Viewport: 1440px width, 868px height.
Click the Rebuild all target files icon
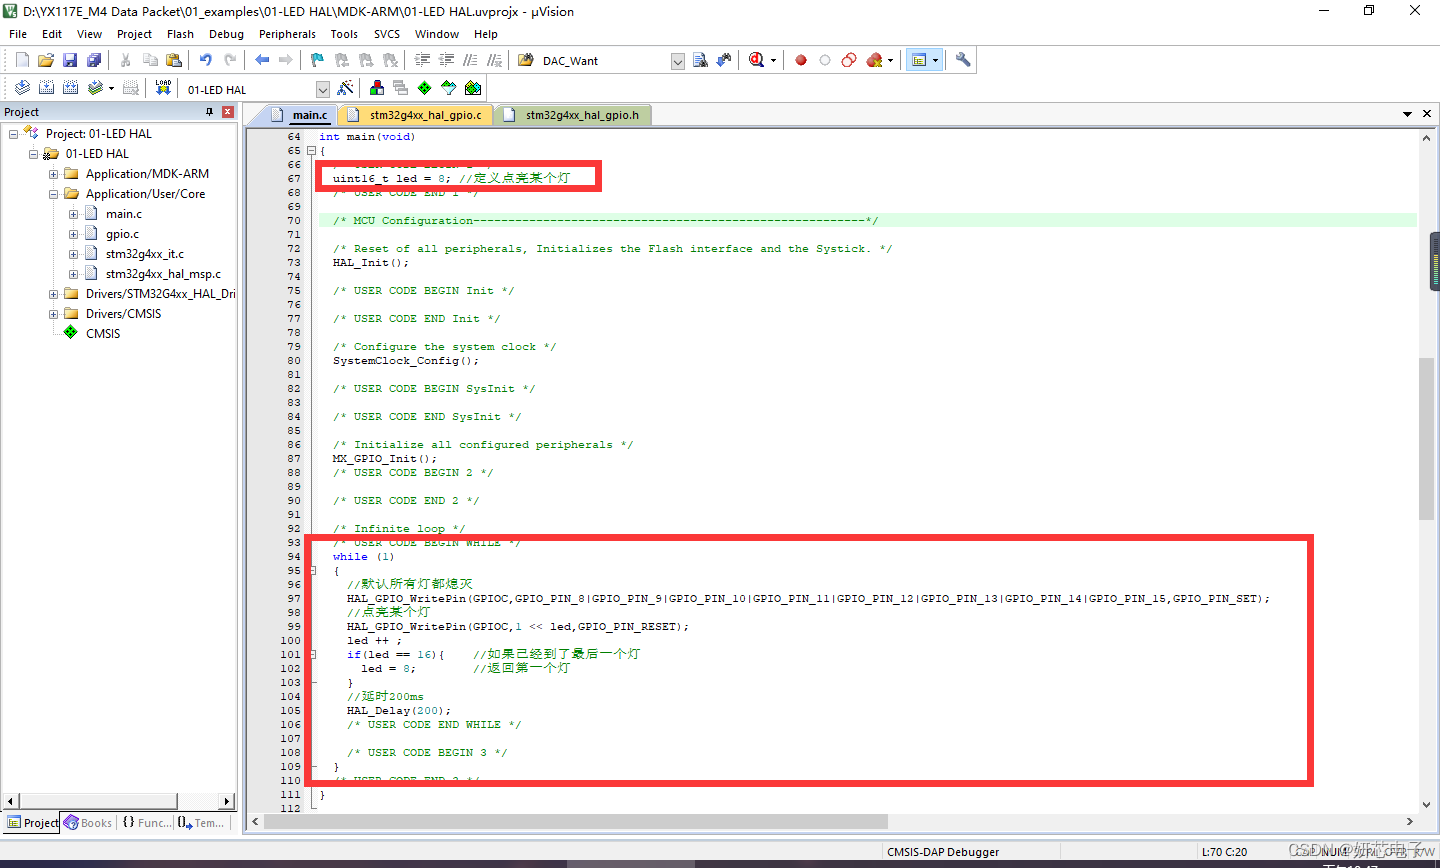tap(70, 88)
